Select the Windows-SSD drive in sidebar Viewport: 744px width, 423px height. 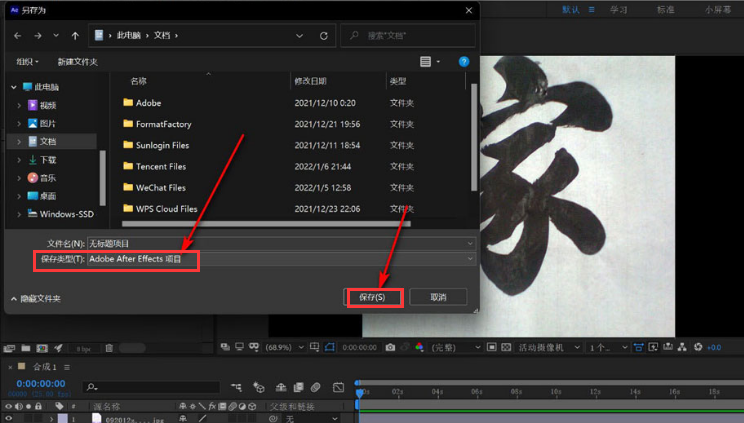click(x=67, y=214)
